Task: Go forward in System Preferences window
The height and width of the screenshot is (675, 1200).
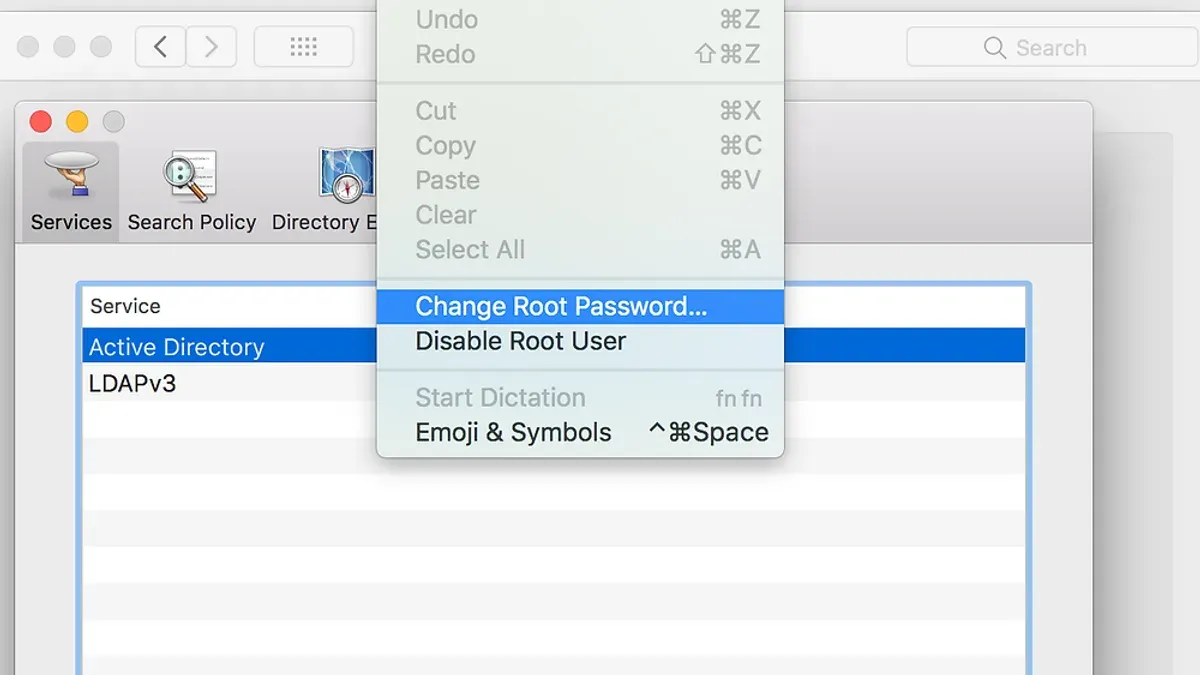Action: click(x=211, y=47)
